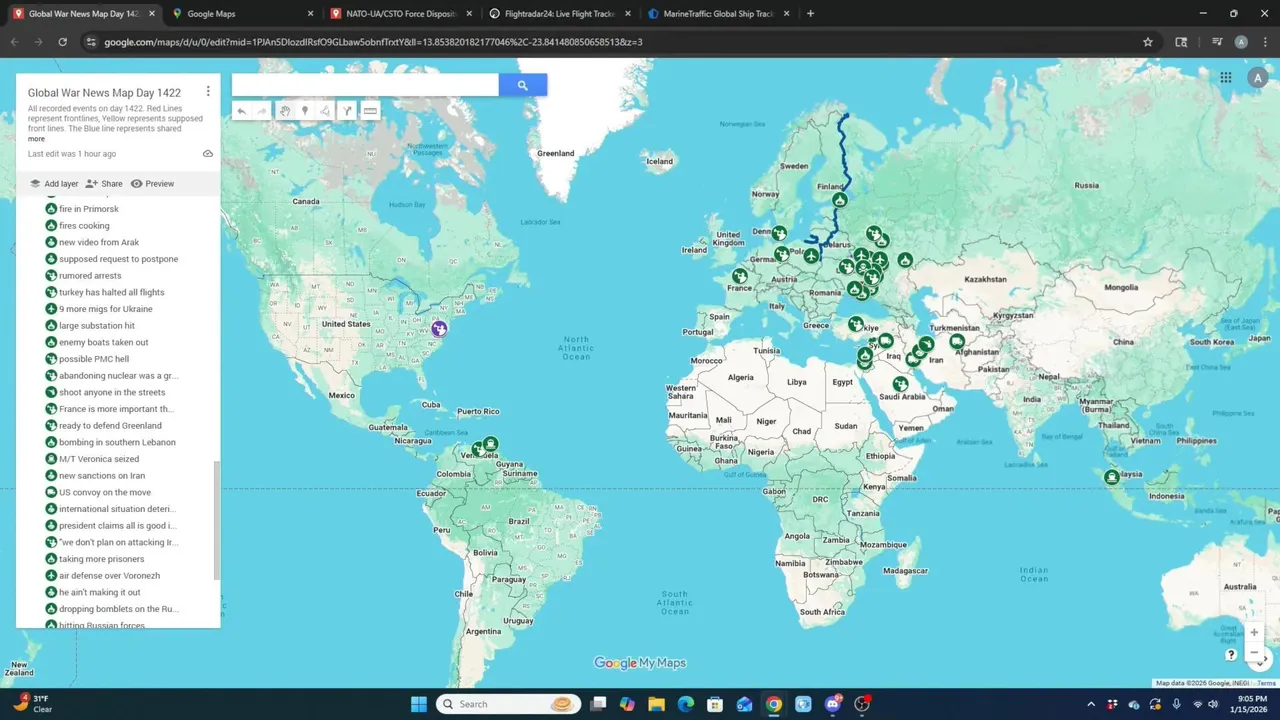Open the Google account avatar on the map

click(x=1257, y=78)
